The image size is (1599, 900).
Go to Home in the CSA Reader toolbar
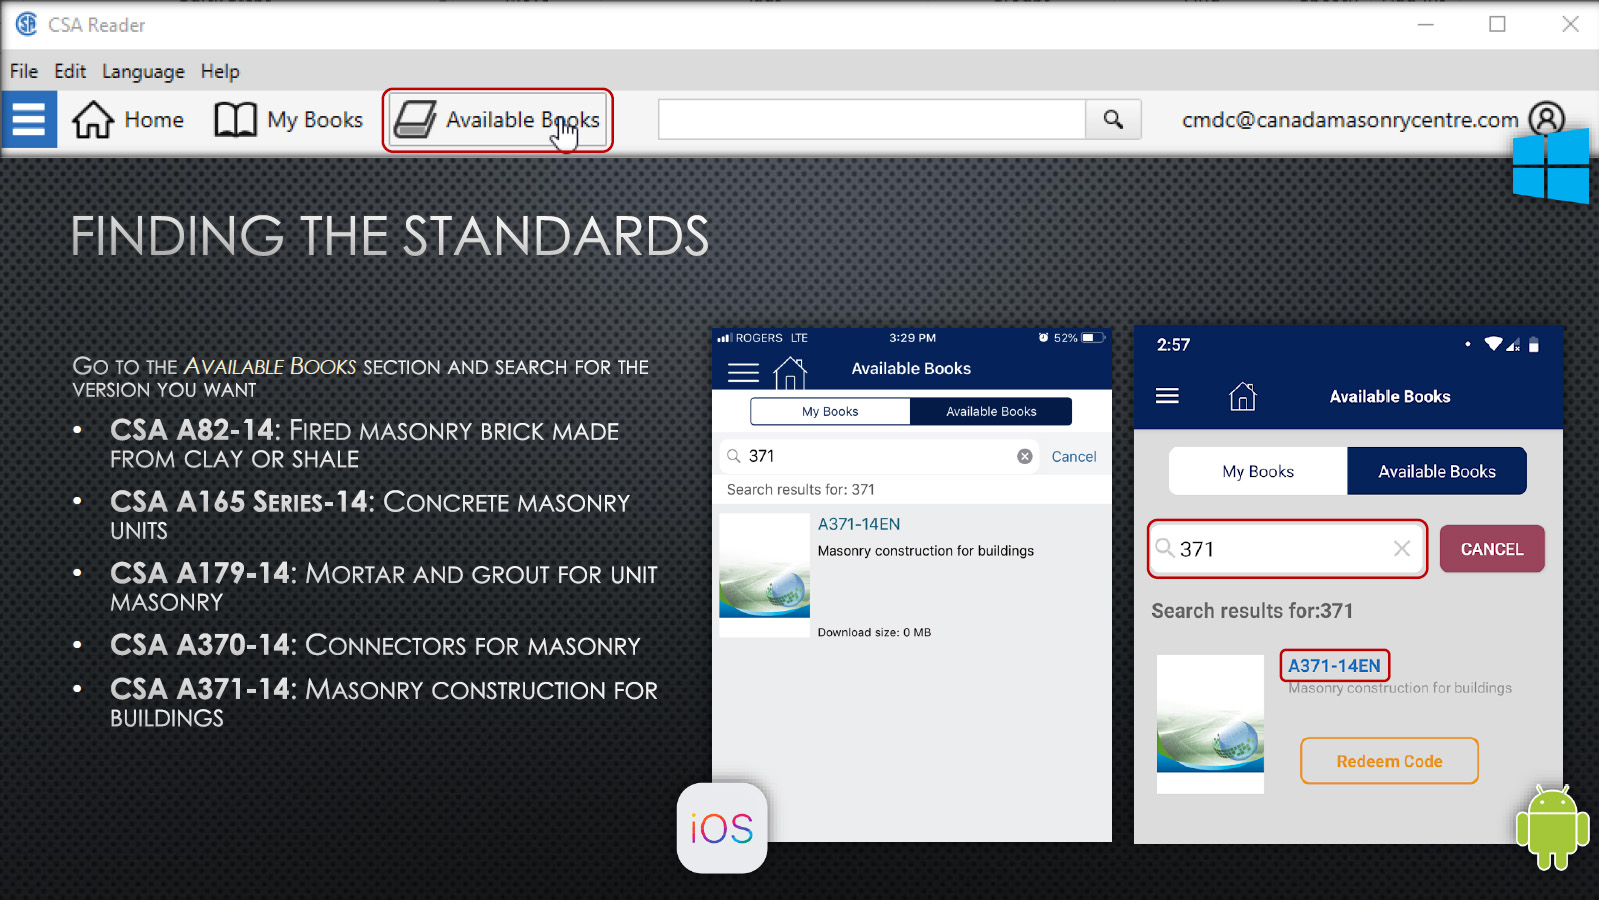(x=128, y=120)
